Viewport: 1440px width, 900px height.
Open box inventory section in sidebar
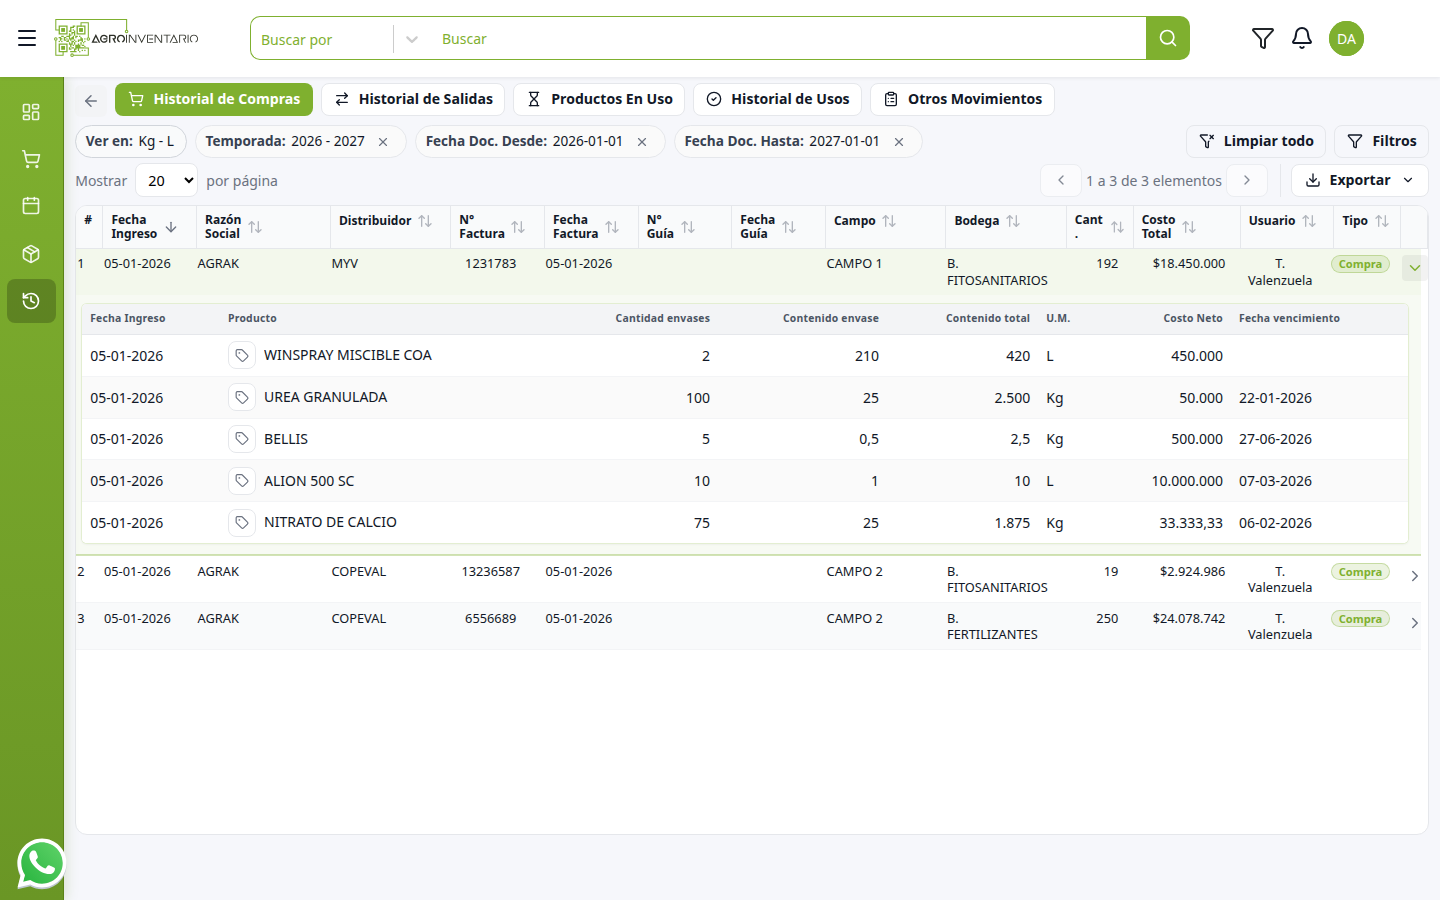pos(31,254)
